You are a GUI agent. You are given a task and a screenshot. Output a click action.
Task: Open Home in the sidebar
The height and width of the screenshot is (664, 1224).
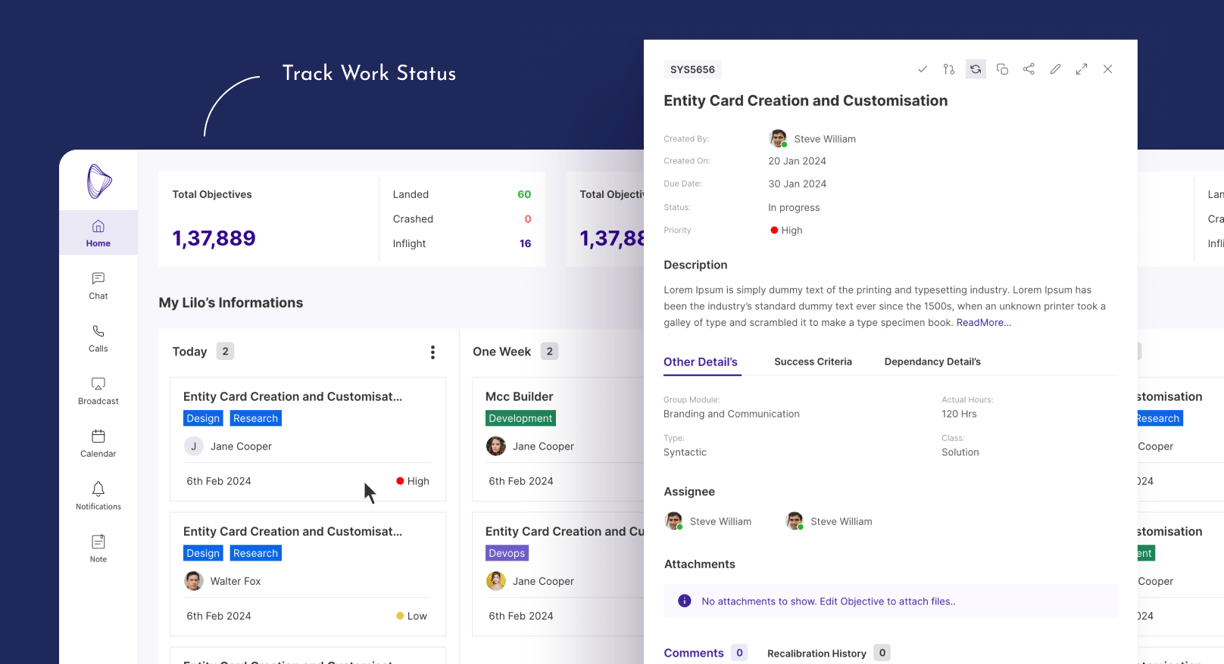[x=98, y=233]
